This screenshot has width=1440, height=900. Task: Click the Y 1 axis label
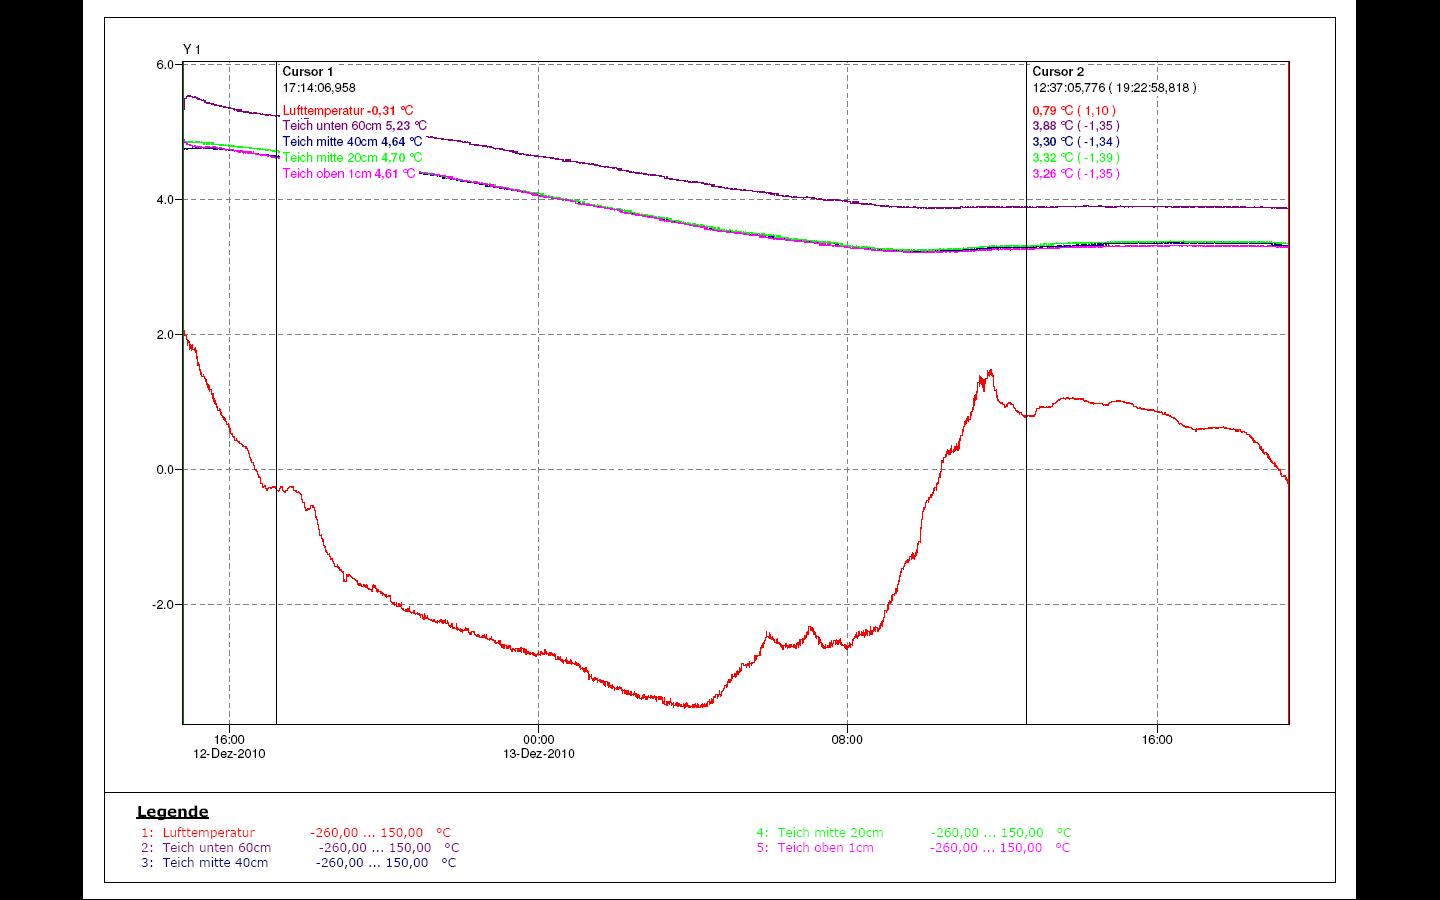point(192,49)
